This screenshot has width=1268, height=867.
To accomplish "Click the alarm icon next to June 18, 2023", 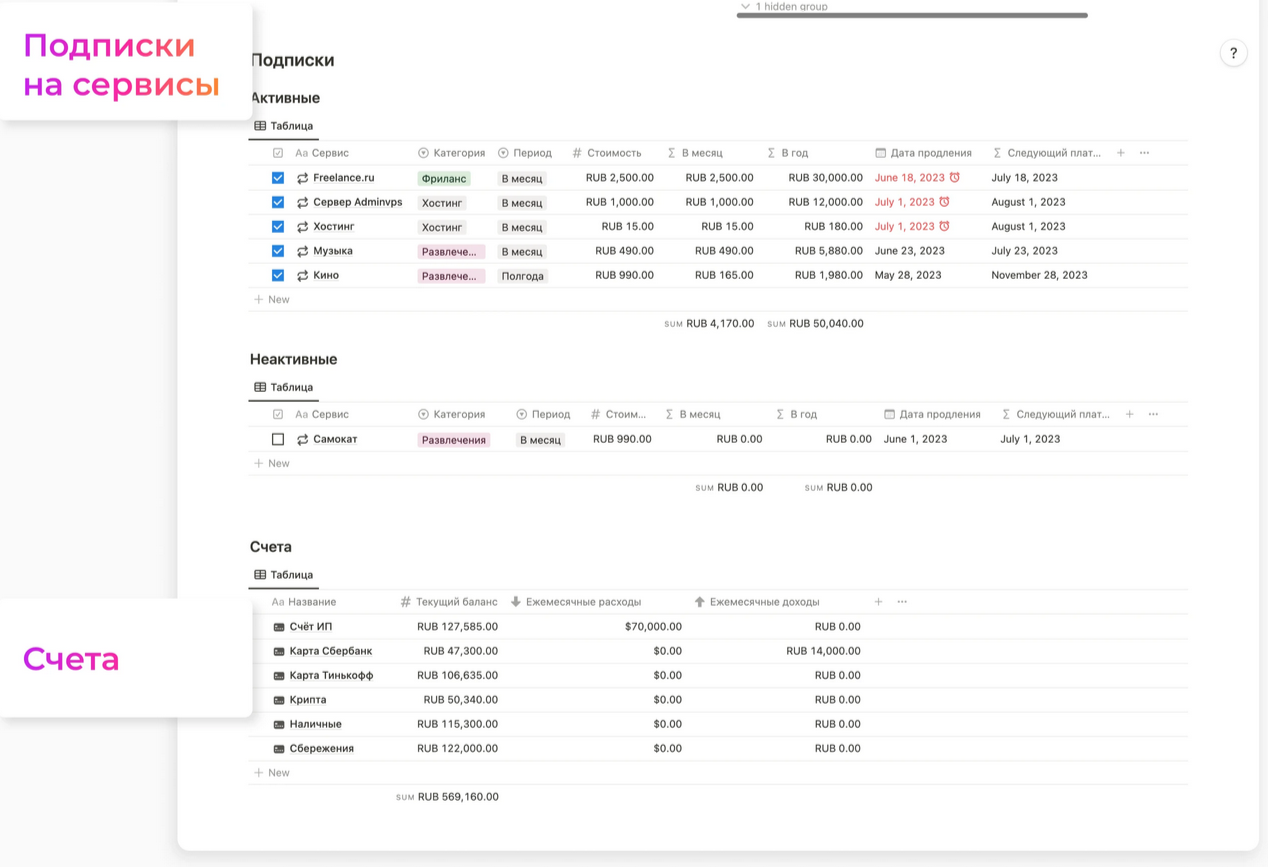I will [955, 178].
